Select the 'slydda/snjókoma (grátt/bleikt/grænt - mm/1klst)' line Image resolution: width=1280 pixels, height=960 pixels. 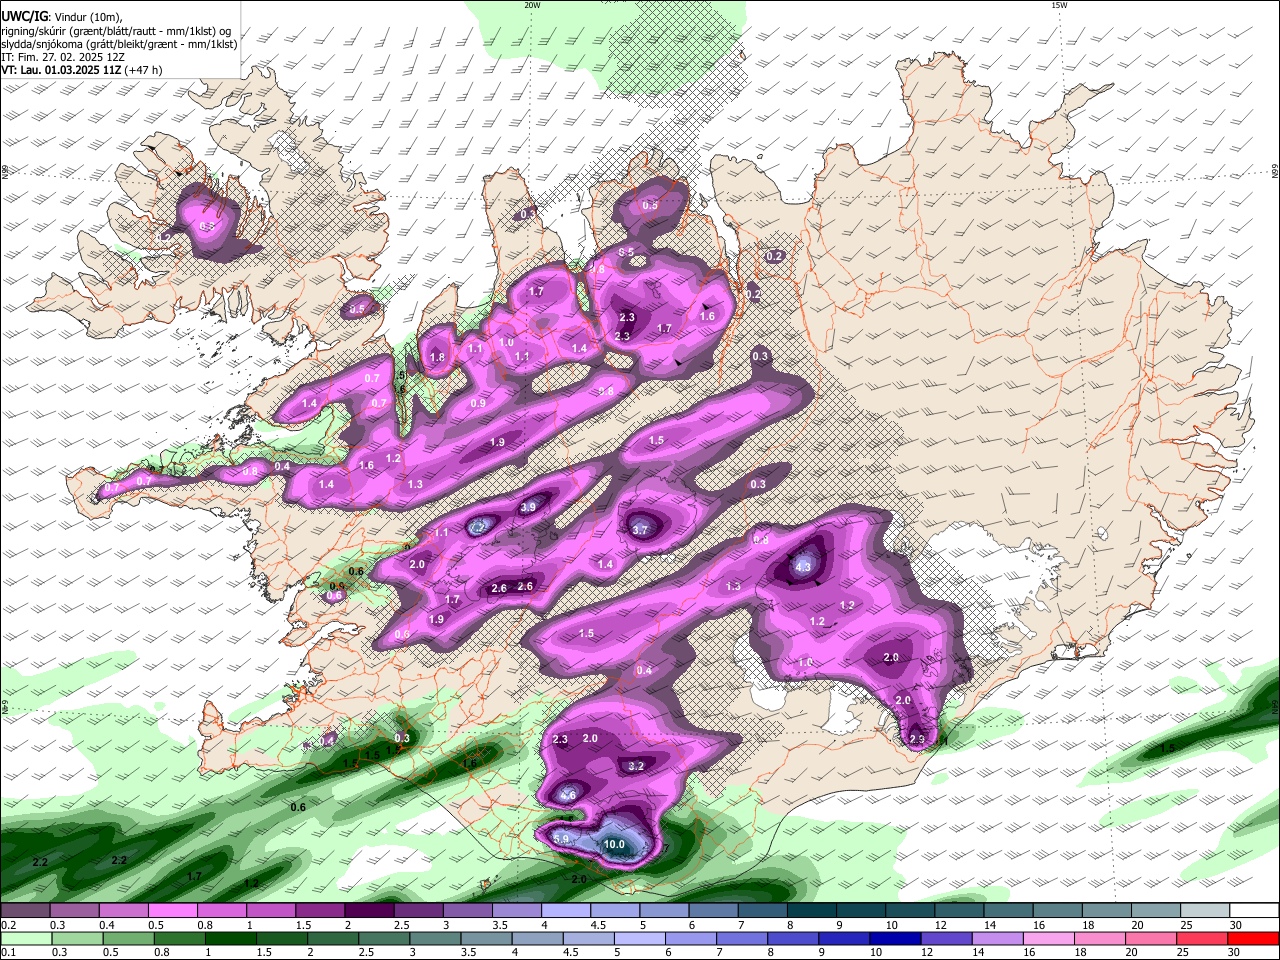point(119,44)
